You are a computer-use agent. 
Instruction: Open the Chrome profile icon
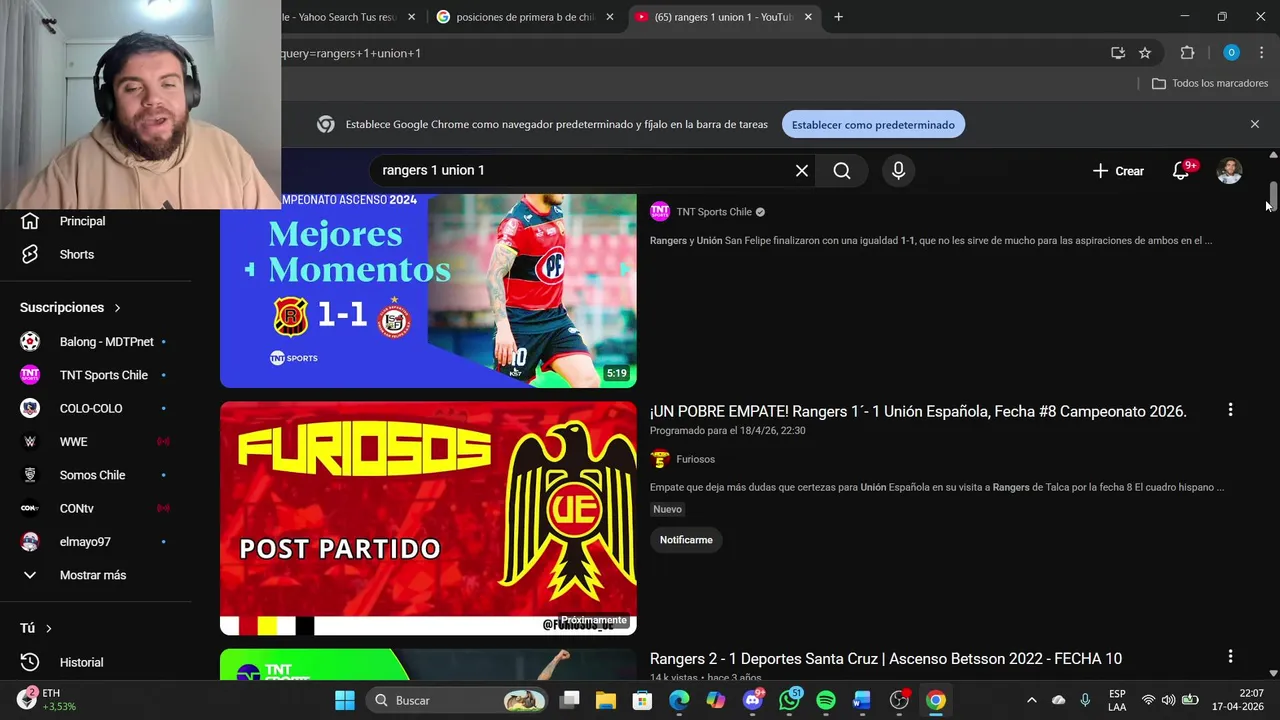[x=1231, y=53]
